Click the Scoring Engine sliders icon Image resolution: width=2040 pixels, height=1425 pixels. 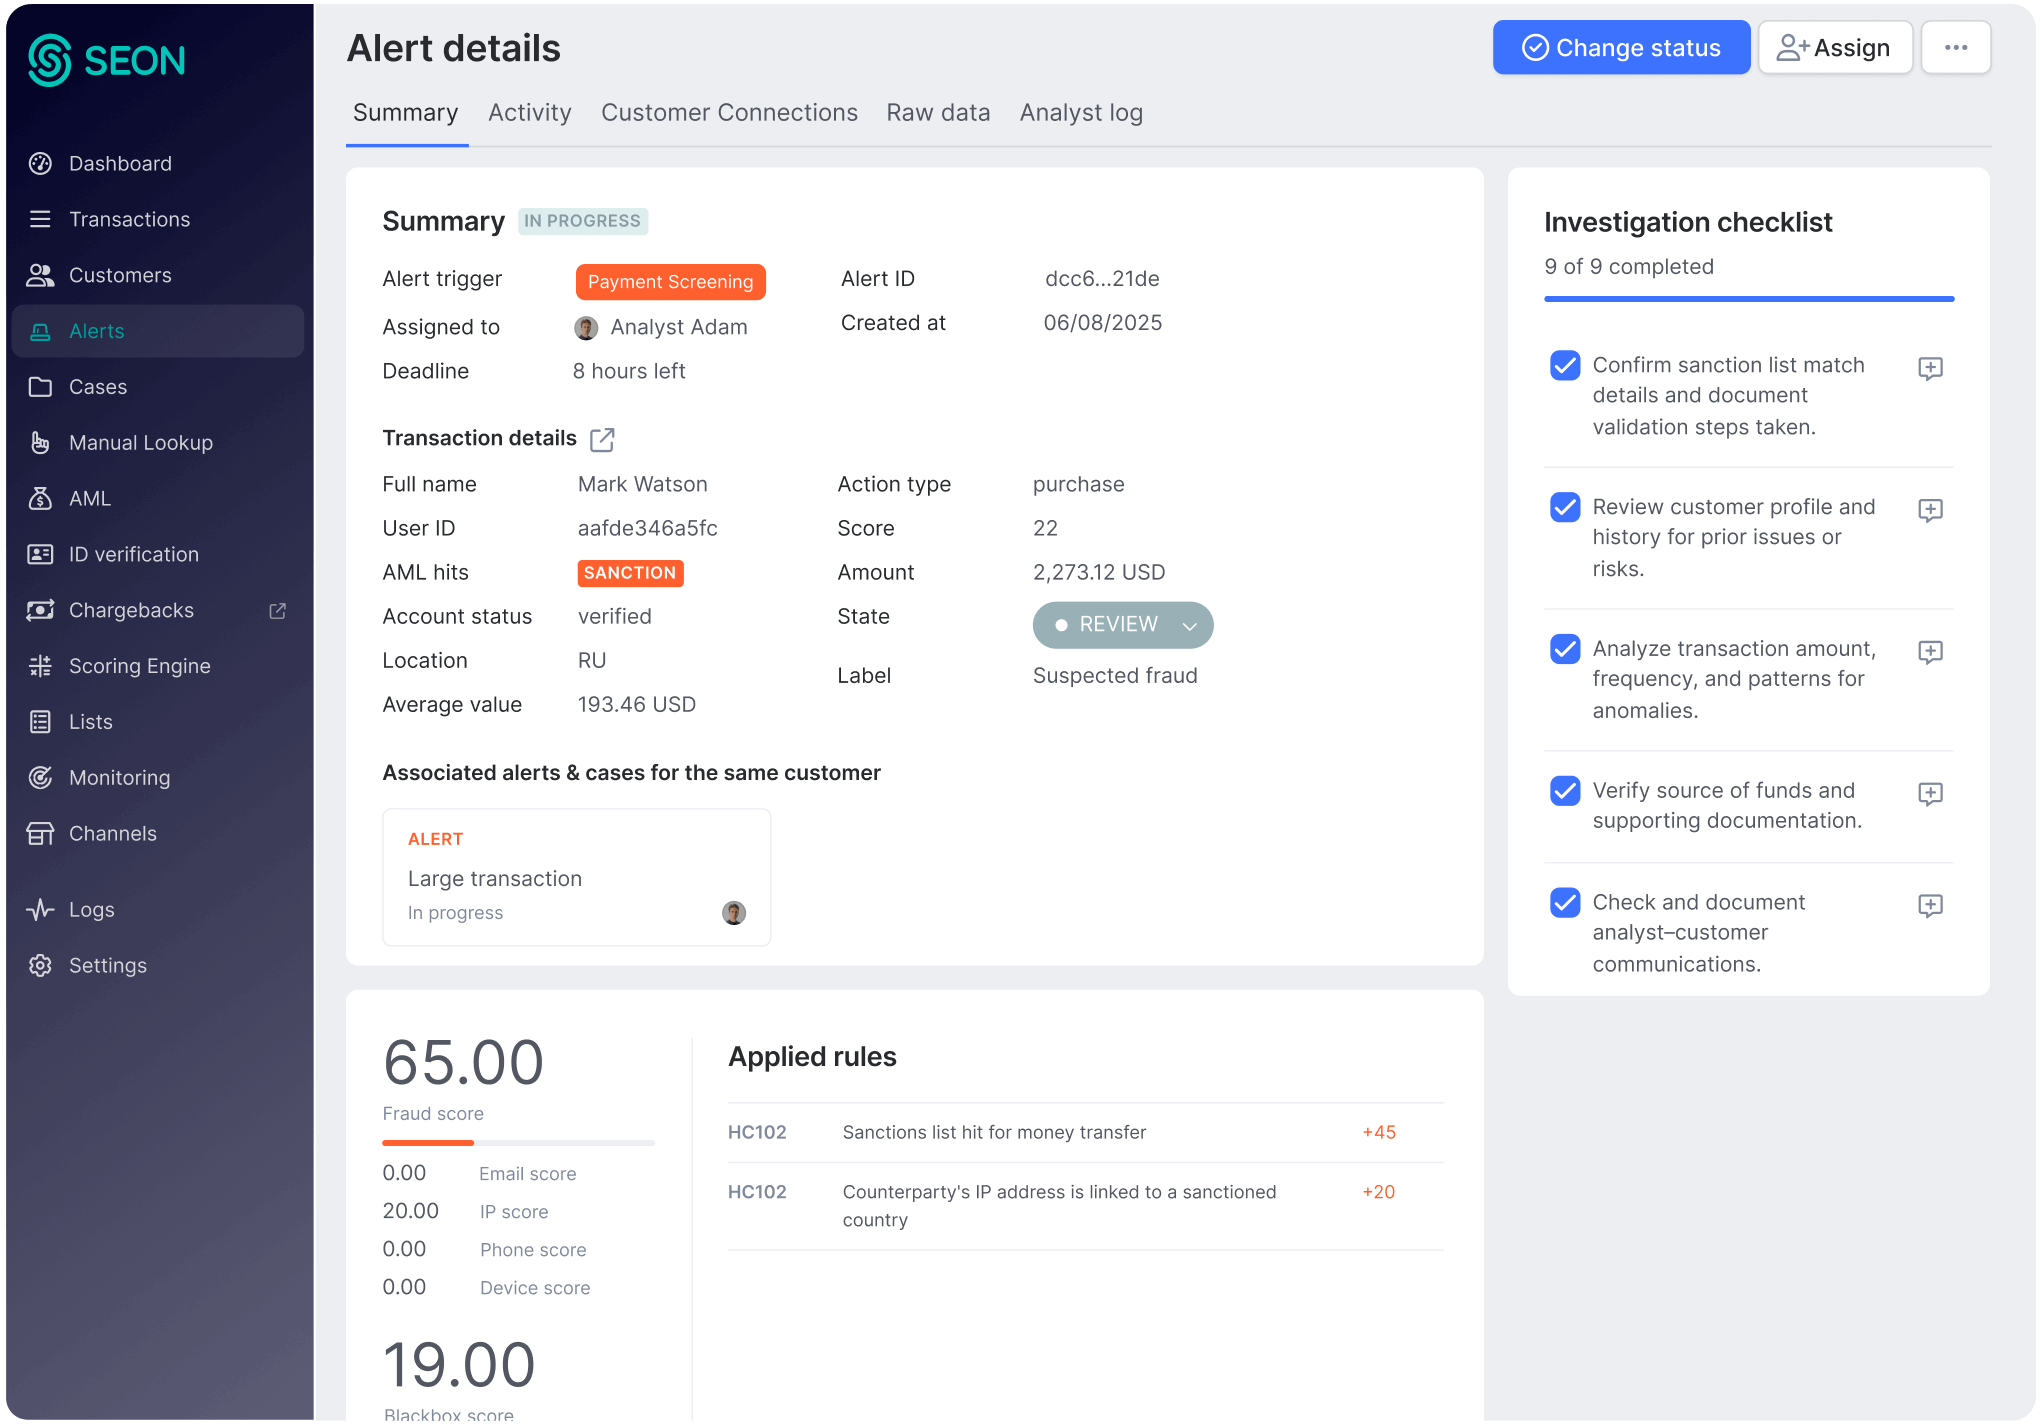tap(40, 666)
